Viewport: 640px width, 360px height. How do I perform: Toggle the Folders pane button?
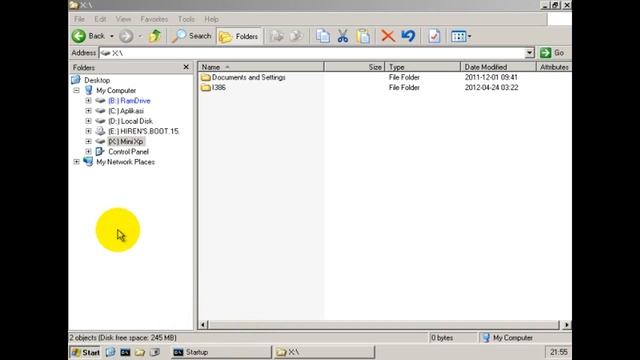[239, 36]
